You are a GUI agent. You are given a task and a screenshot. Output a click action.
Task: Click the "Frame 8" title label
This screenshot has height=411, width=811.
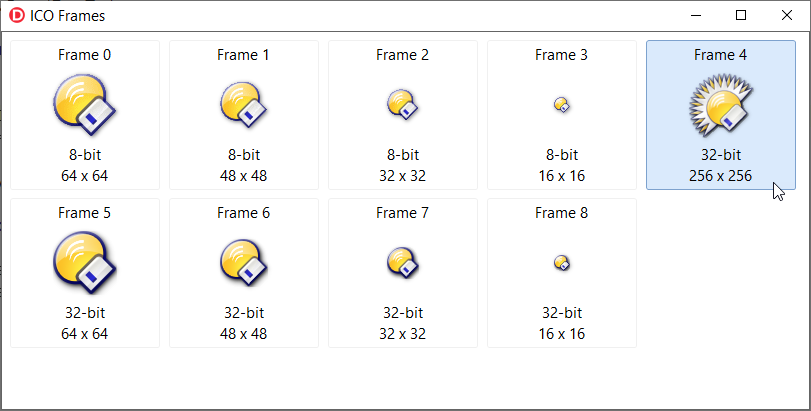pyautogui.click(x=562, y=213)
